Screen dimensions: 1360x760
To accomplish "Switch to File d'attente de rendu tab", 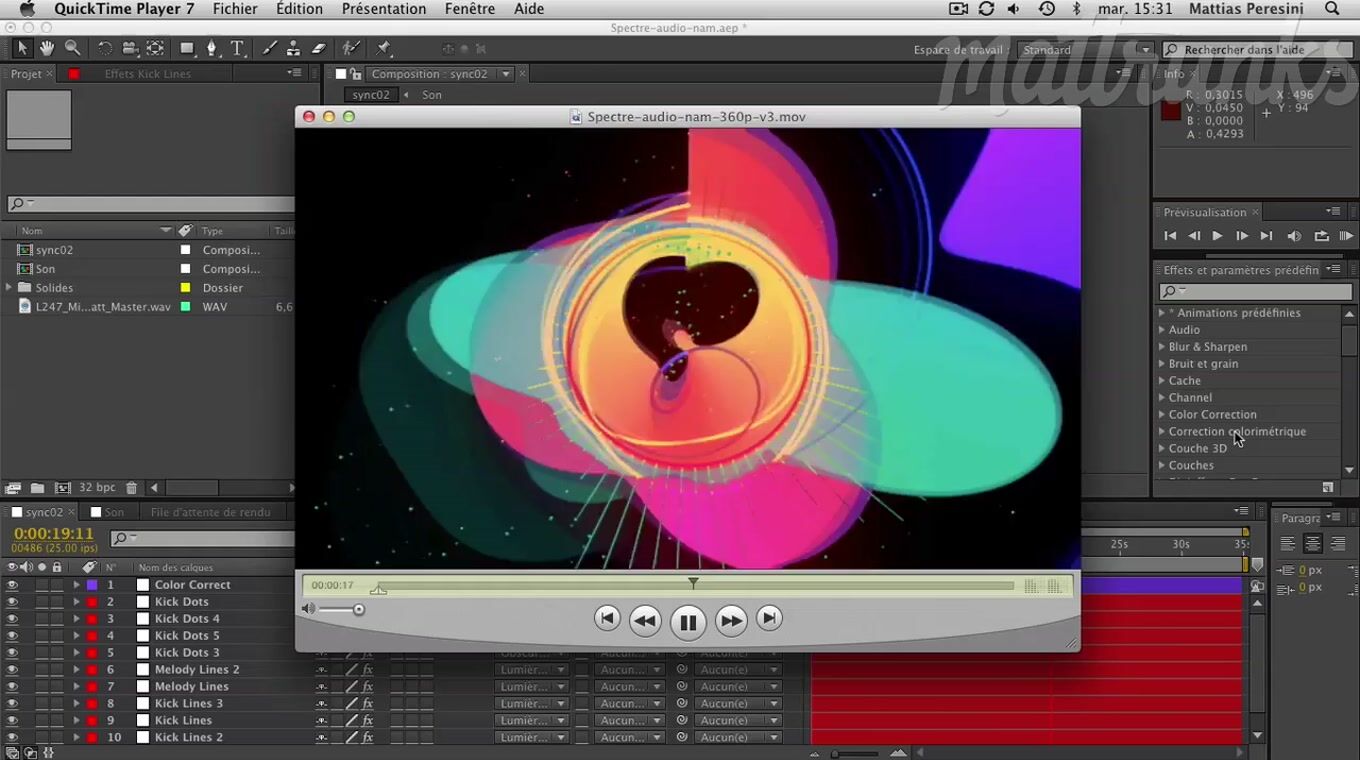I will pyautogui.click(x=210, y=512).
